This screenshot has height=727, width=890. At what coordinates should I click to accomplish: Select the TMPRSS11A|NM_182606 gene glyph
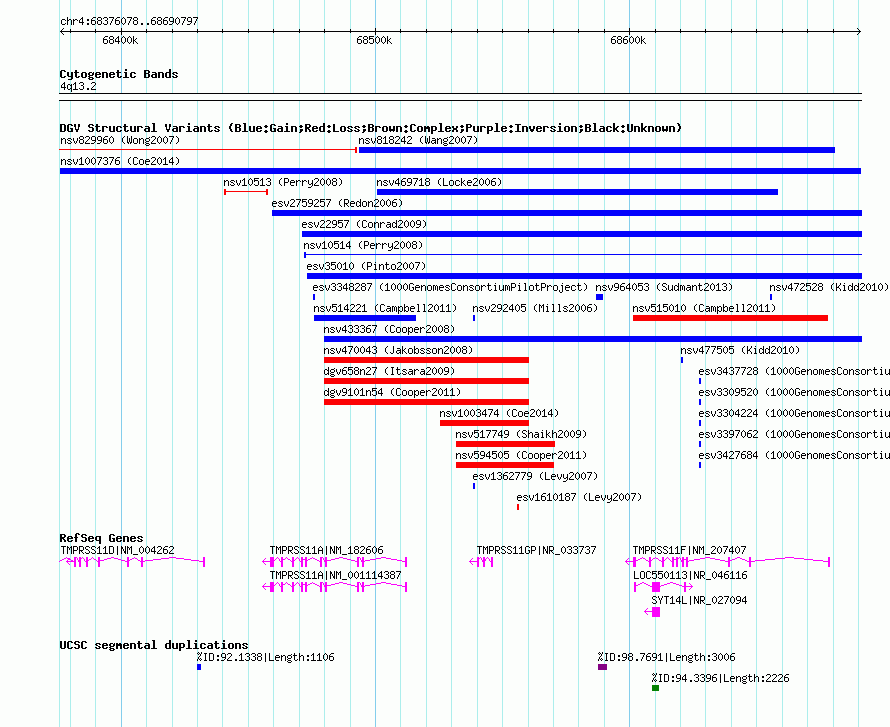tap(335, 562)
